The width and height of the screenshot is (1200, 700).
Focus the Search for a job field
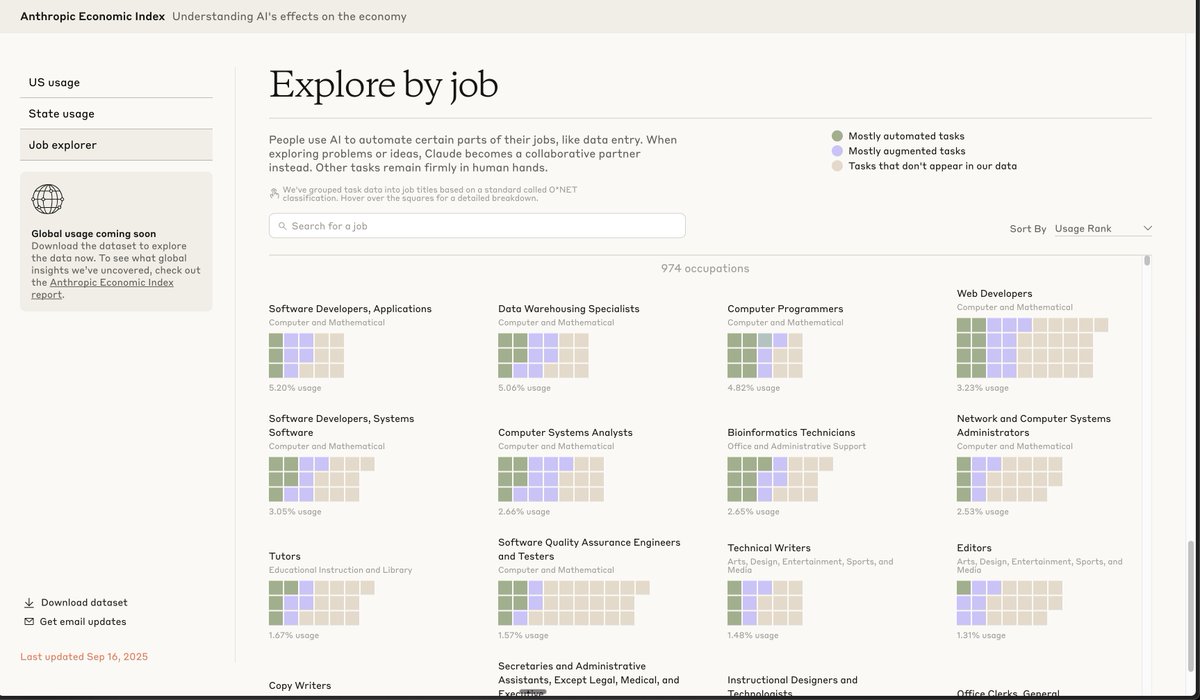(x=477, y=226)
